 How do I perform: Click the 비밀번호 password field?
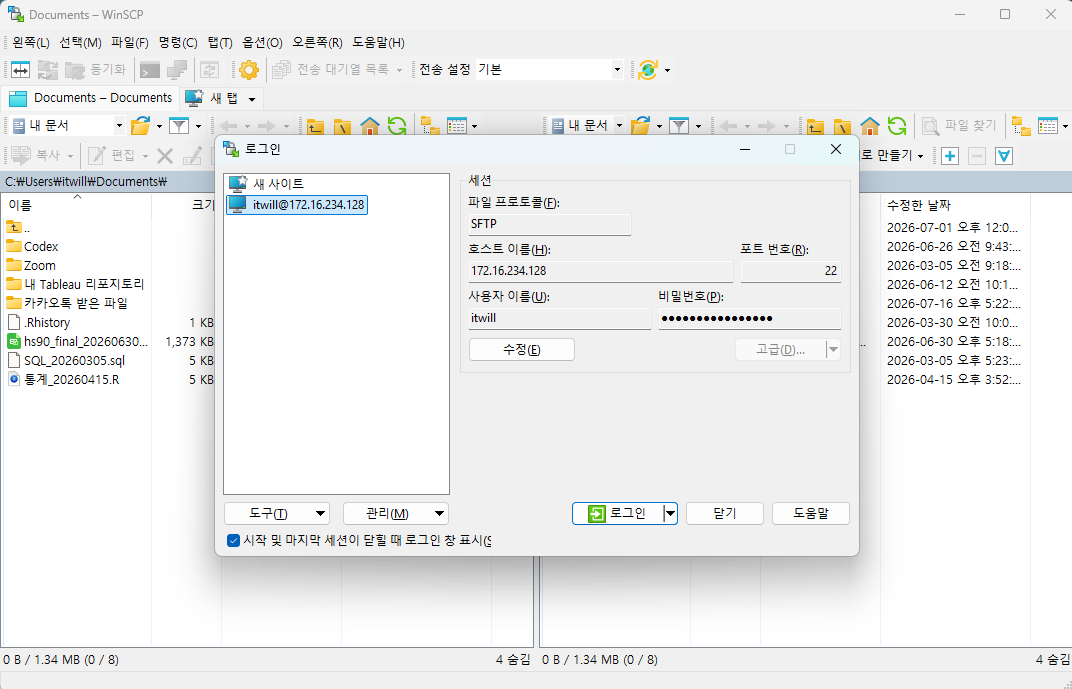pos(749,319)
